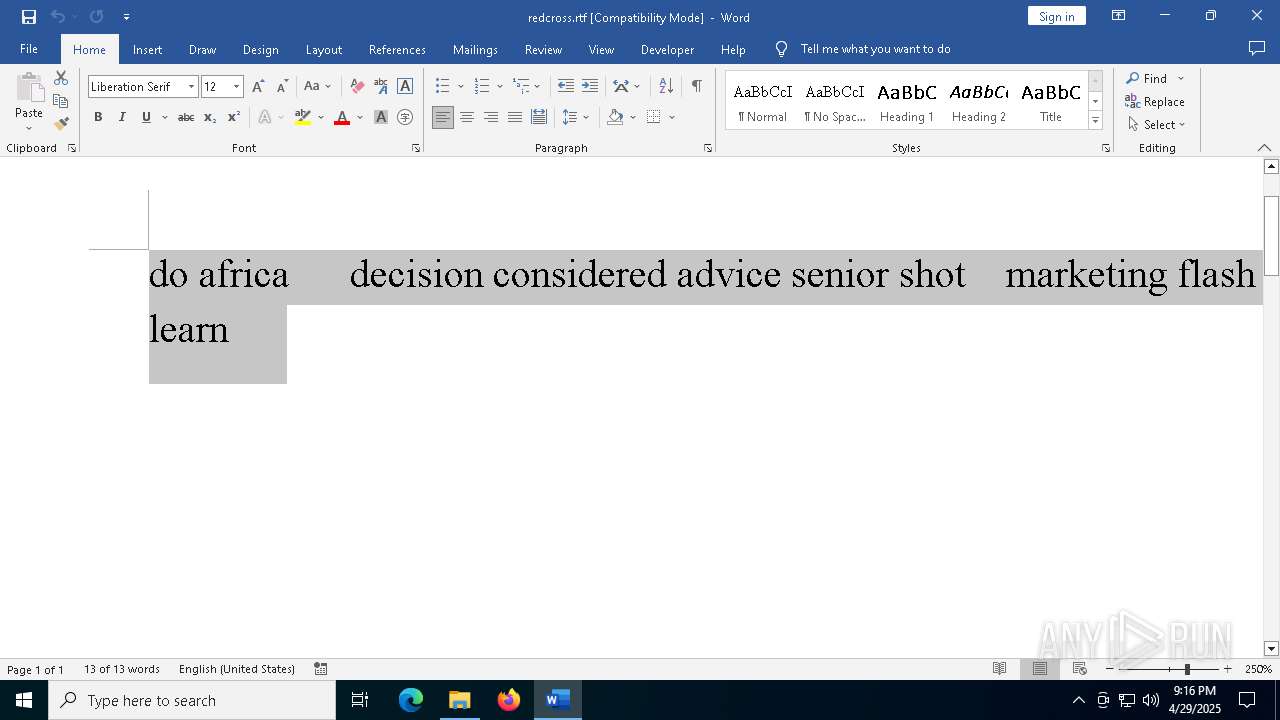Screen dimensions: 1280x720
Task: Switch to the References tab
Action: pyautogui.click(x=397, y=49)
